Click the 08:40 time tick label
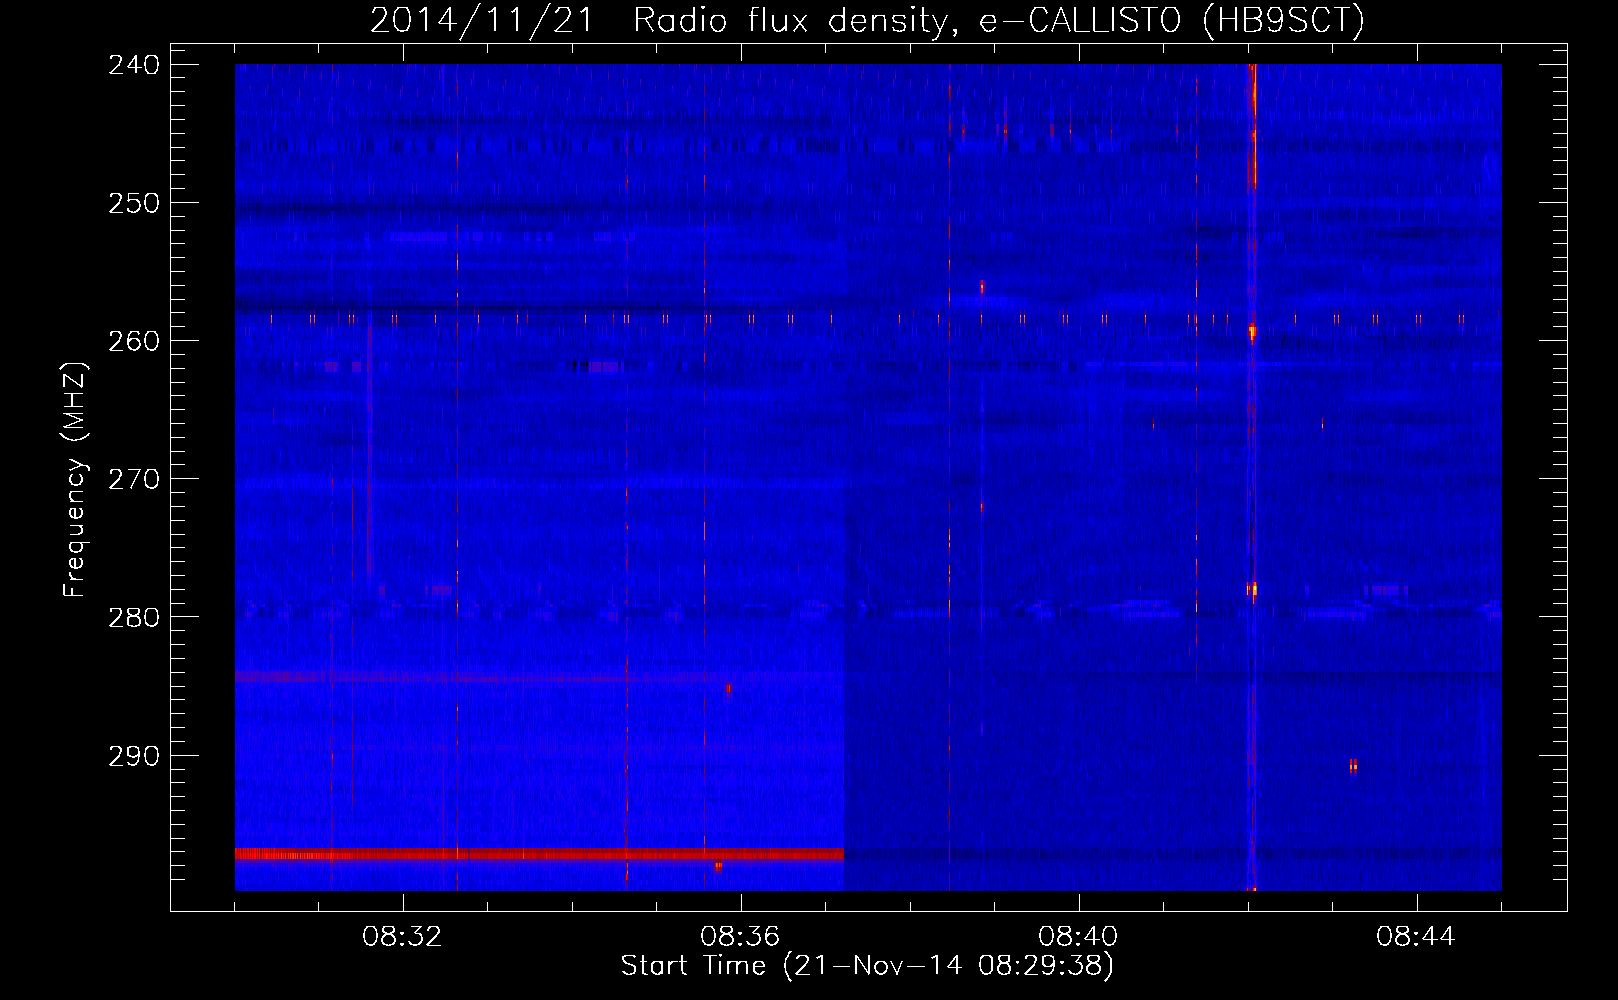Screen dimensions: 1618x1000 point(1078,937)
